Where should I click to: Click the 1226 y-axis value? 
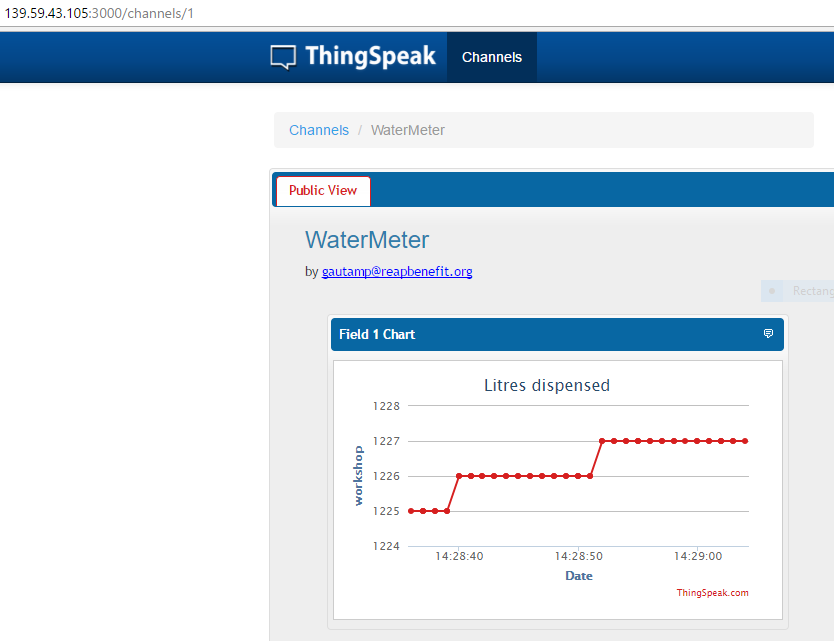386,476
